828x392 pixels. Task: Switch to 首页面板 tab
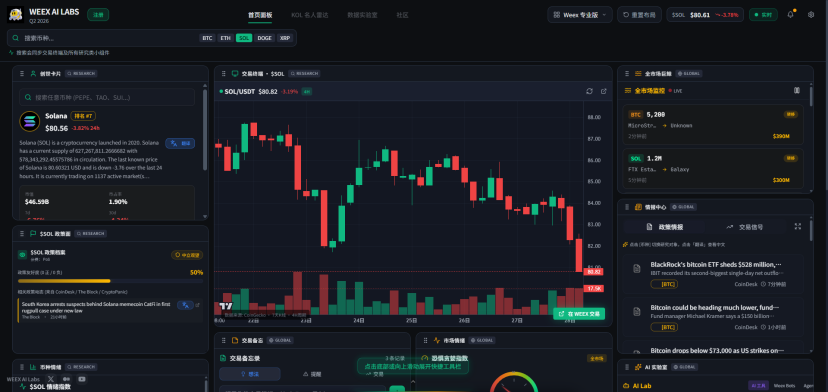[260, 15]
